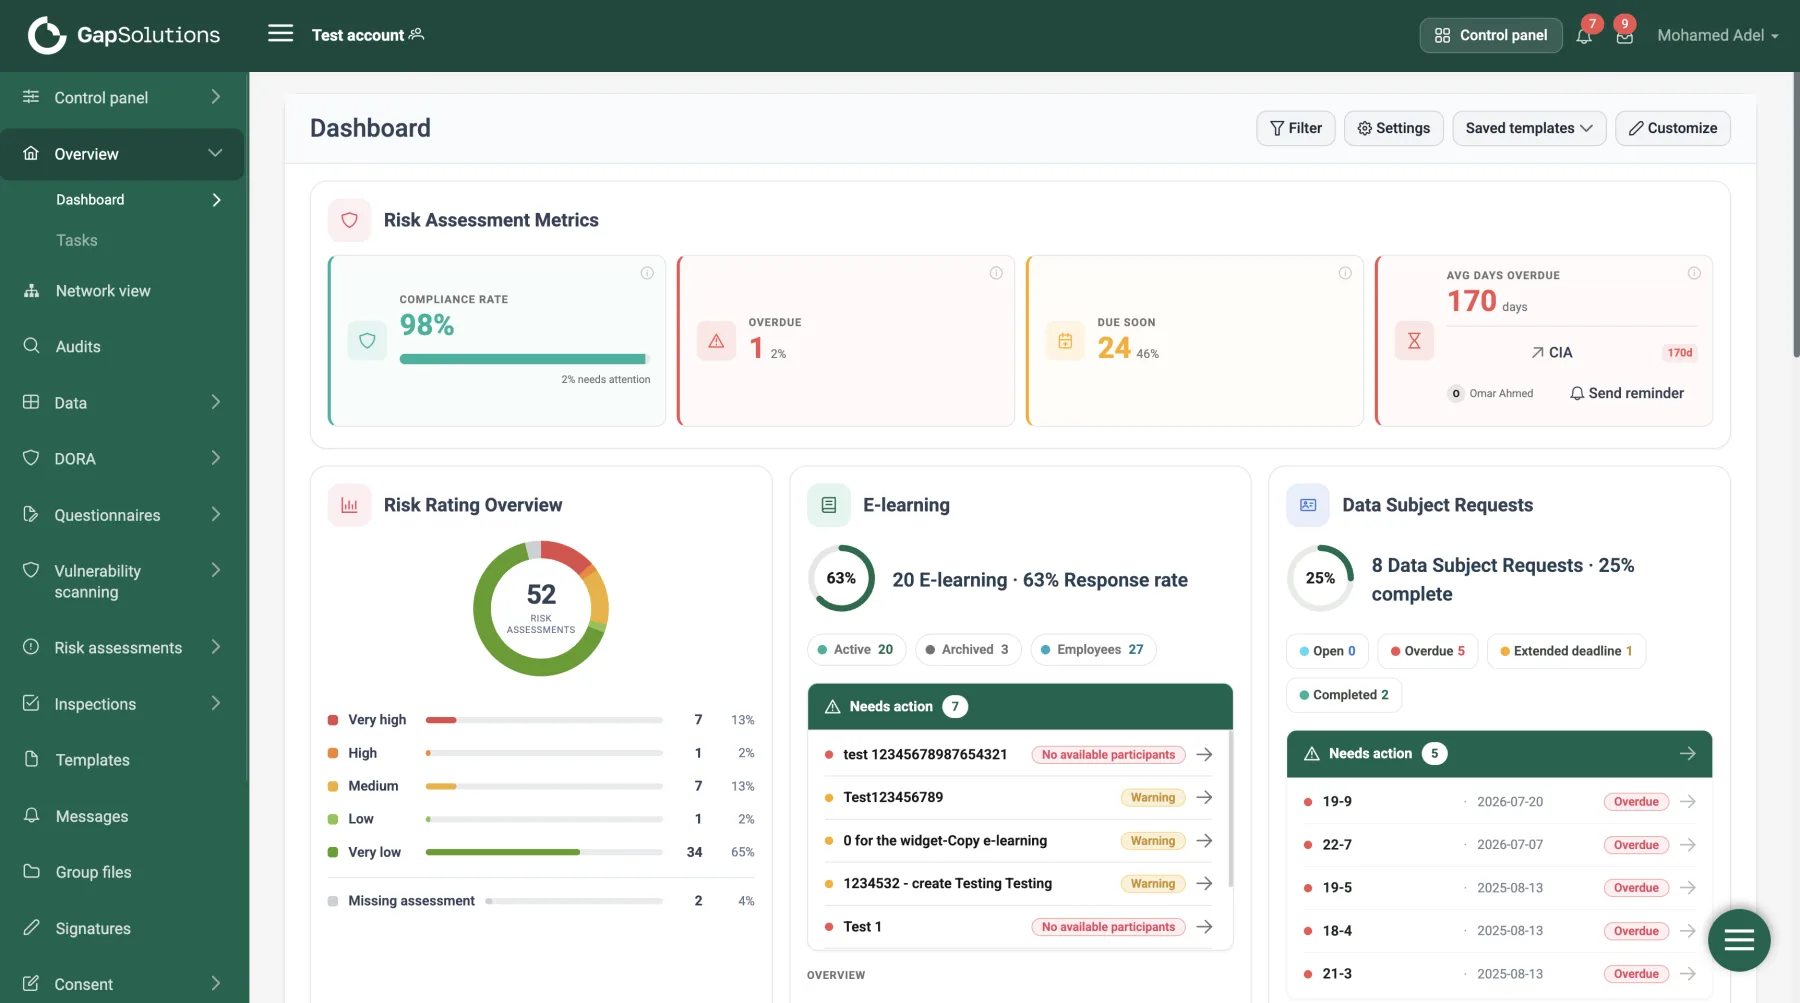Toggle the hamburger sidebar menu
This screenshot has width=1800, height=1003.
click(x=281, y=34)
